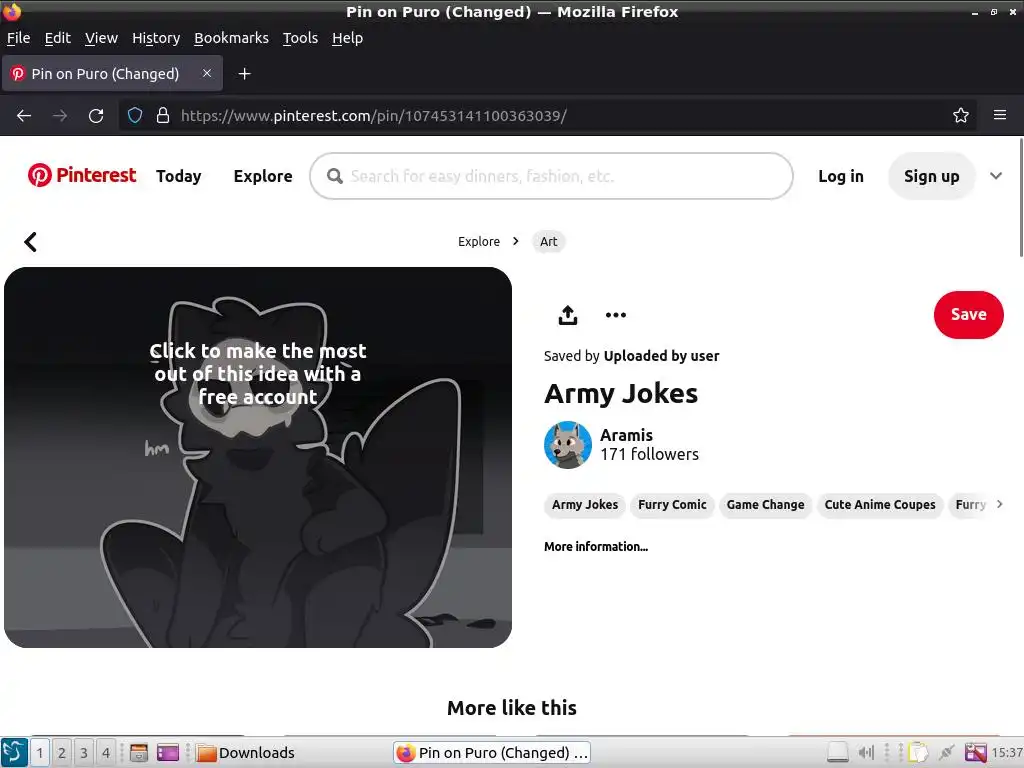The width and height of the screenshot is (1024, 768).
Task: Click the Sign up button
Action: point(931,176)
